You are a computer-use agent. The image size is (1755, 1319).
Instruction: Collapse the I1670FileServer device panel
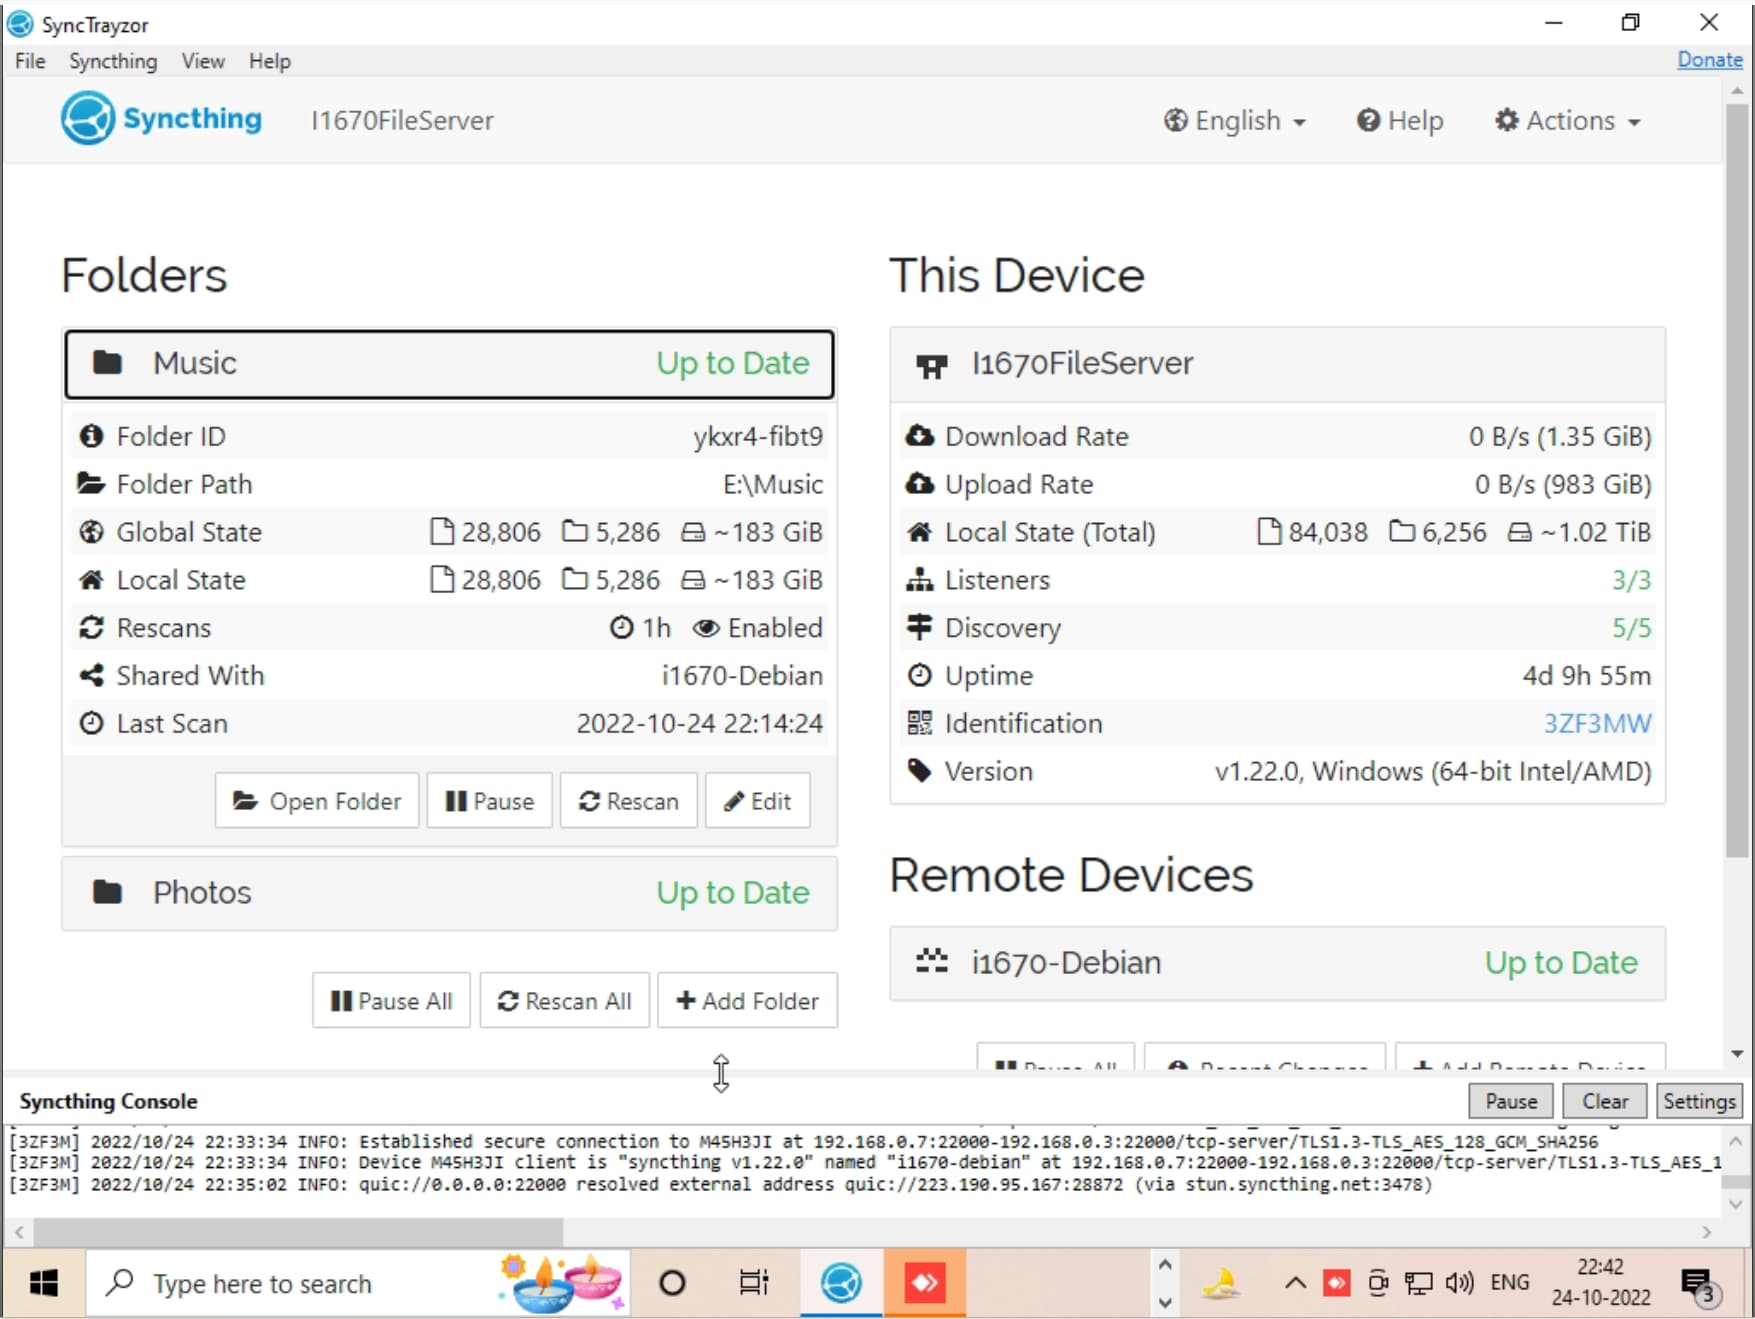coord(1277,364)
